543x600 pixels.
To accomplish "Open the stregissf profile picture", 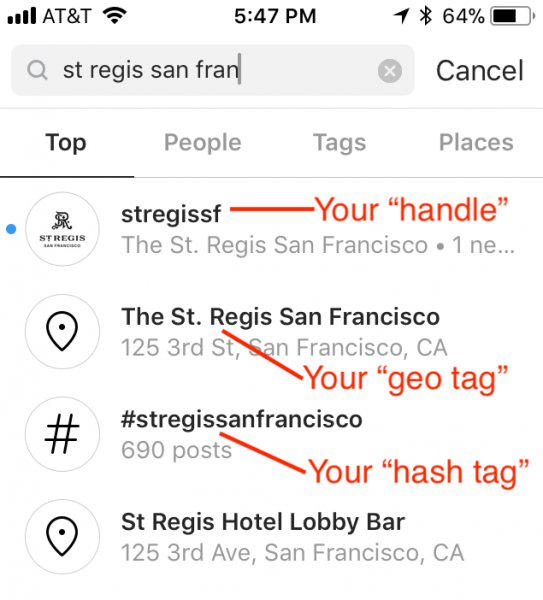I will [62, 229].
